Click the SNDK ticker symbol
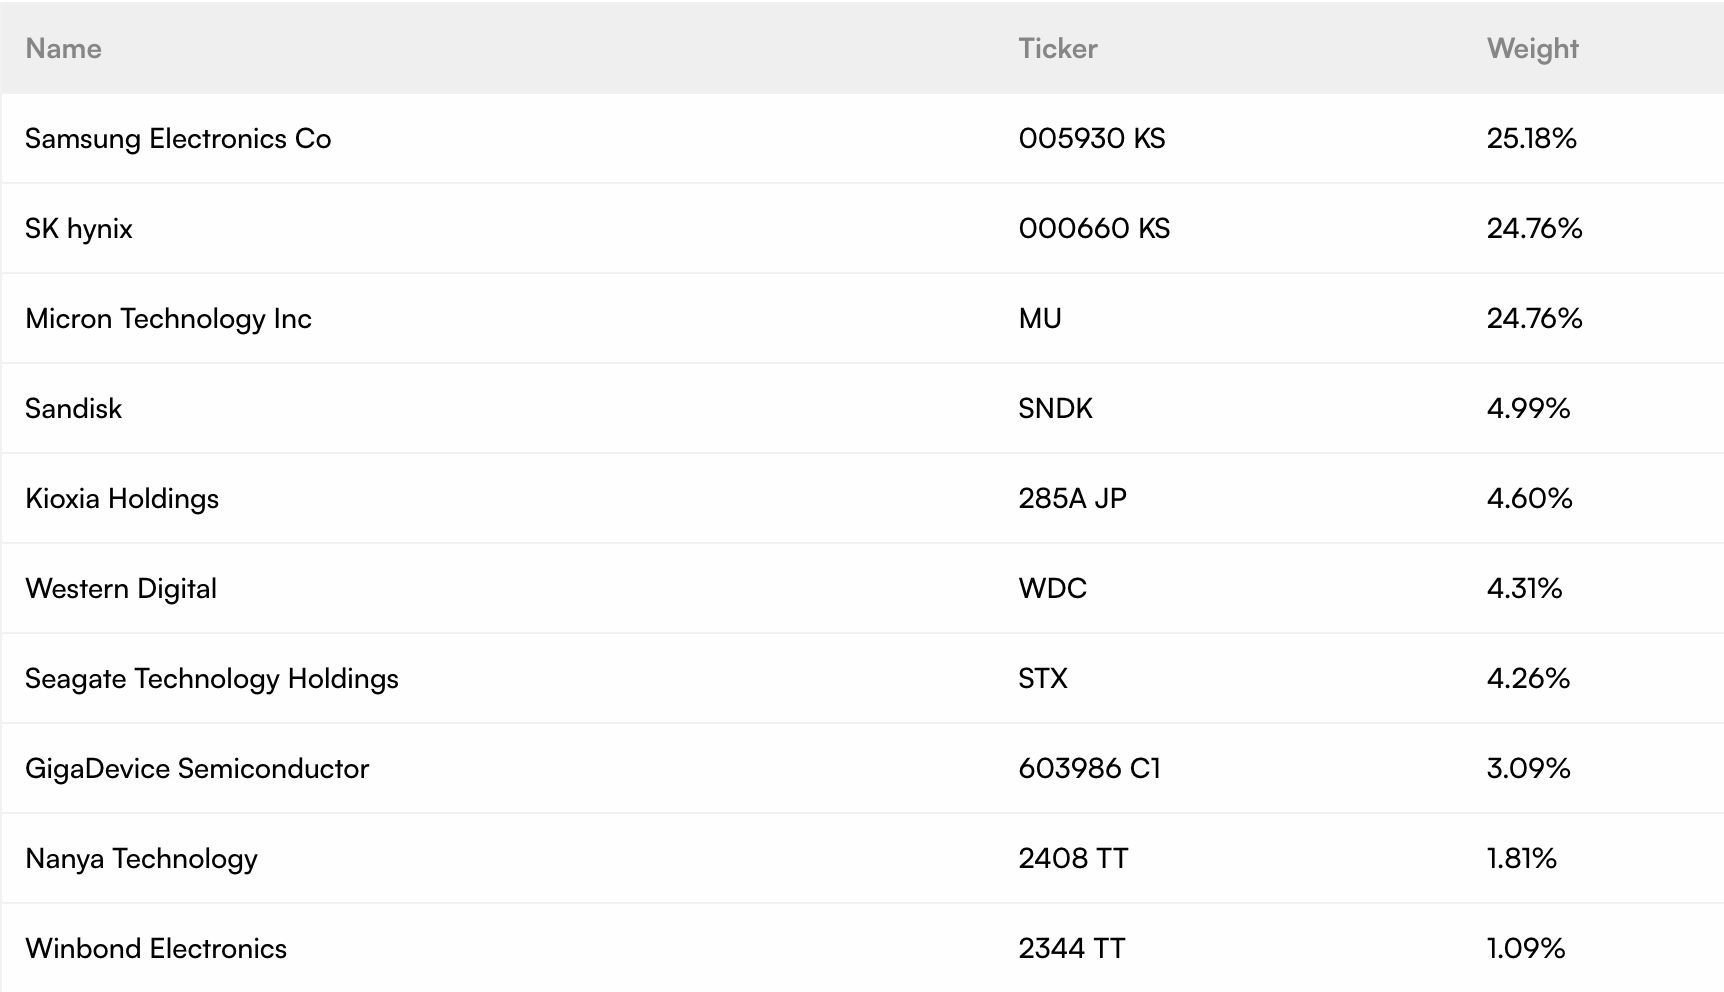 click(1055, 408)
